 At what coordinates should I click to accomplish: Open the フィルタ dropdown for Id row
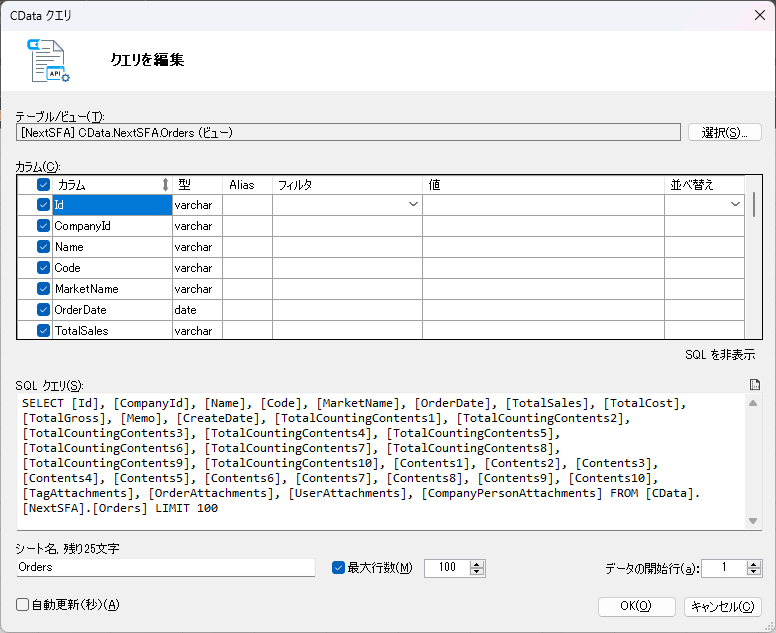pyautogui.click(x=413, y=204)
